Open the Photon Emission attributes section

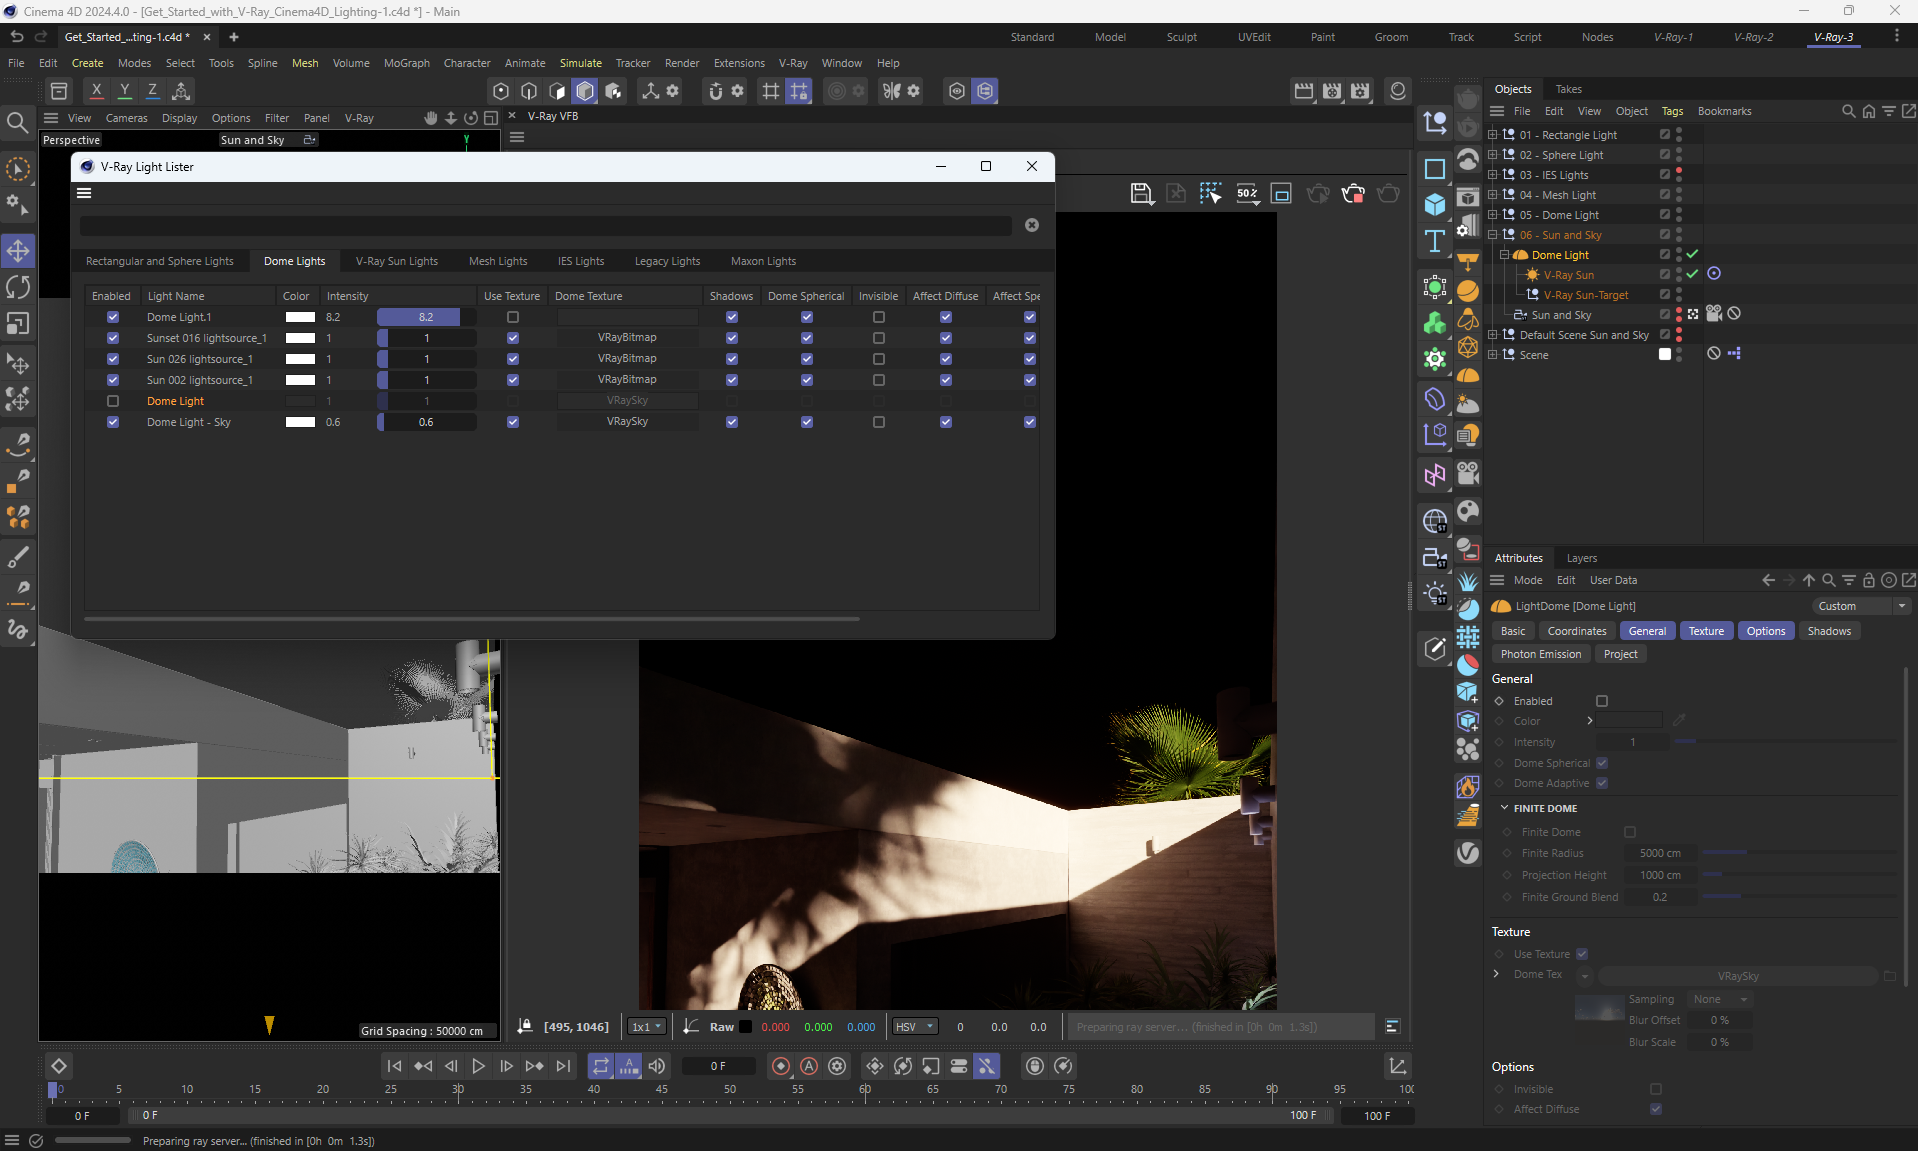coord(1540,654)
